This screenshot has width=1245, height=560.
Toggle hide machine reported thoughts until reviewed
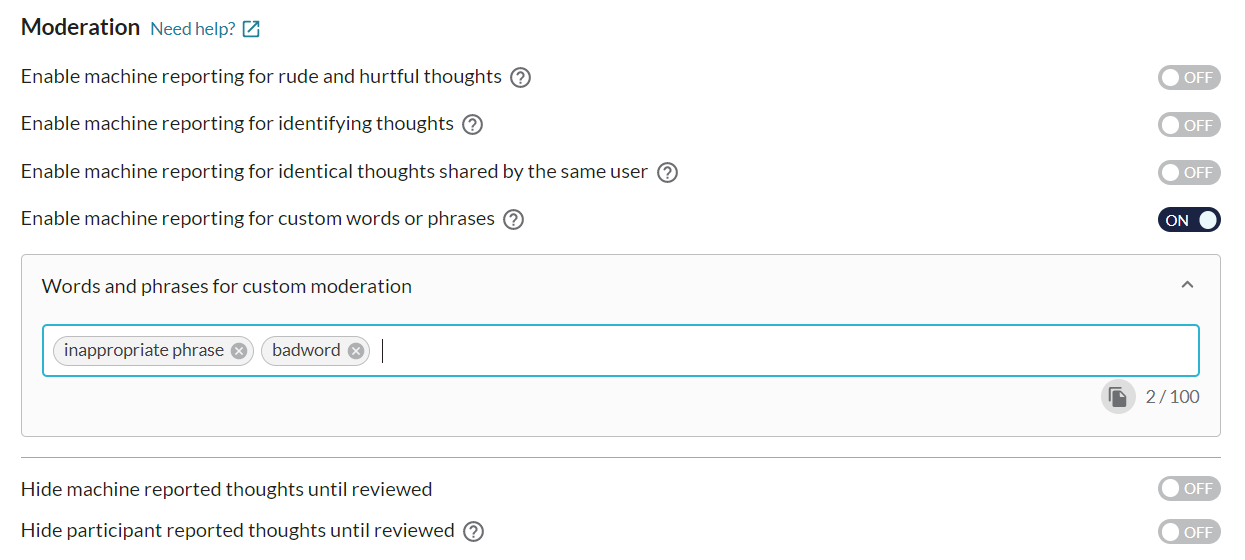point(1189,488)
